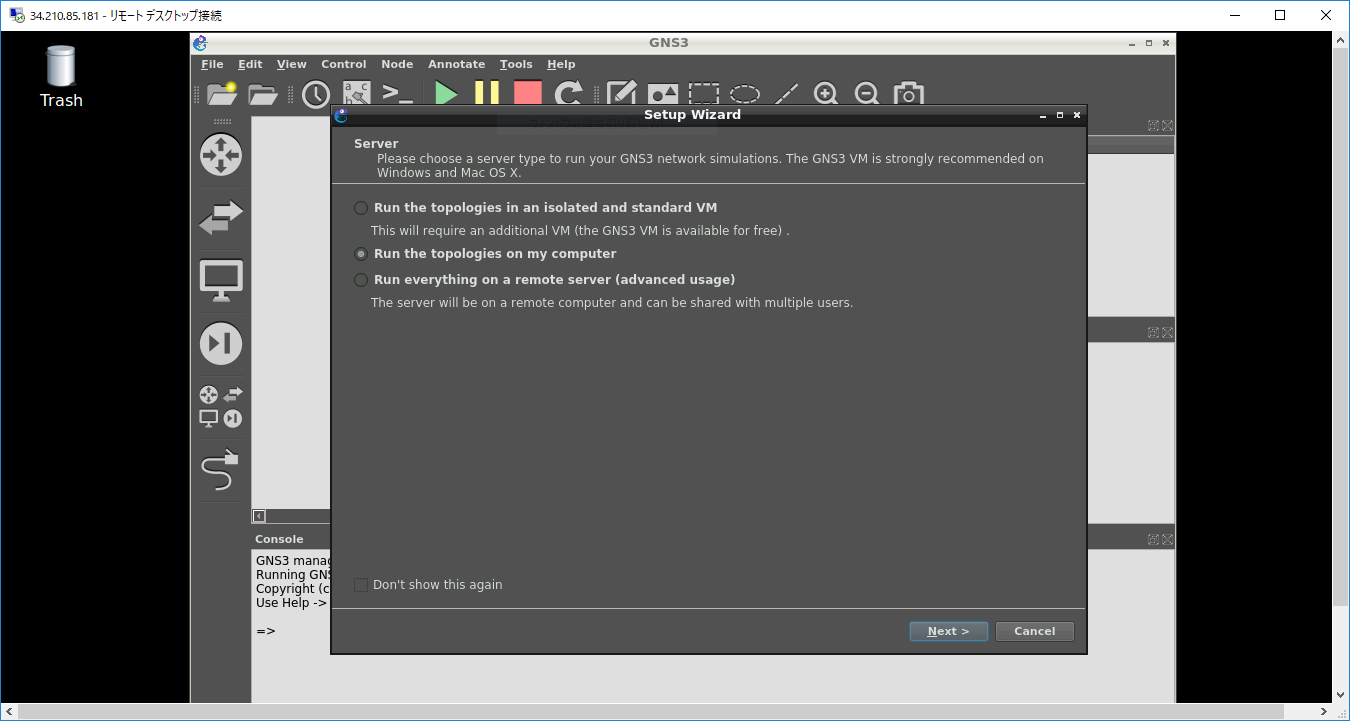Close the middle right dock panel

click(1167, 332)
